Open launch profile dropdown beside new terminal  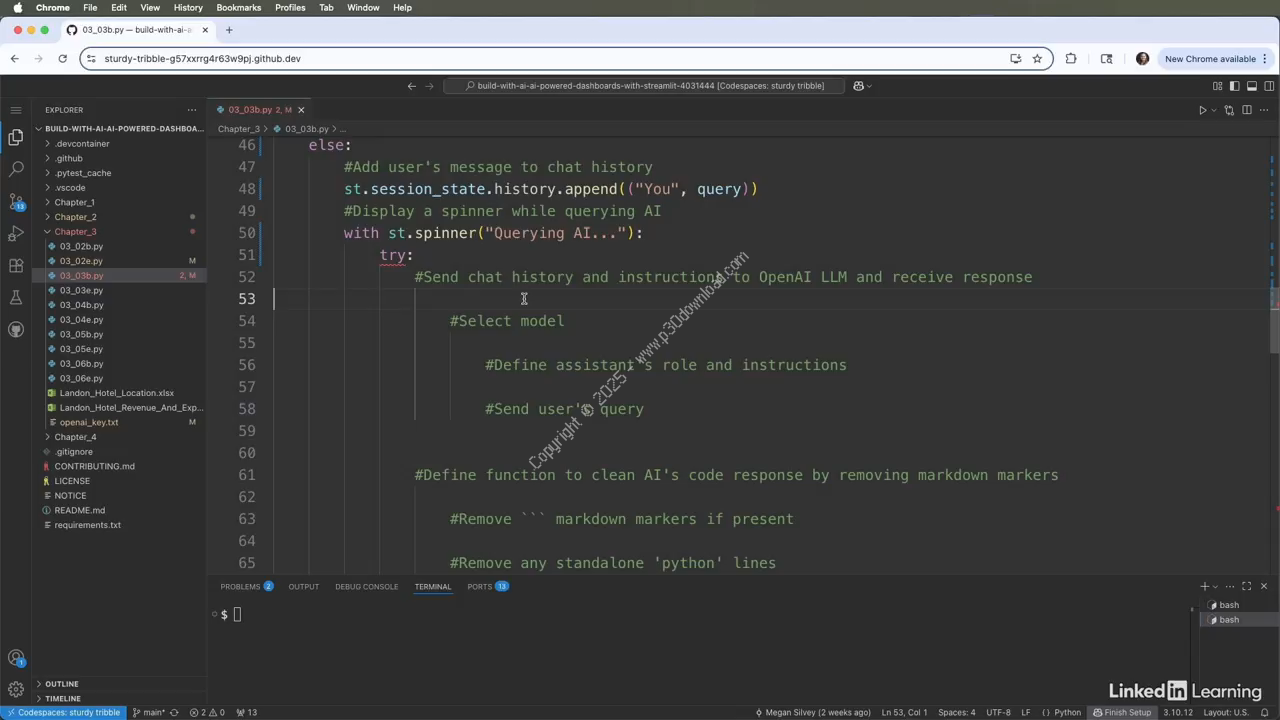point(1216,586)
